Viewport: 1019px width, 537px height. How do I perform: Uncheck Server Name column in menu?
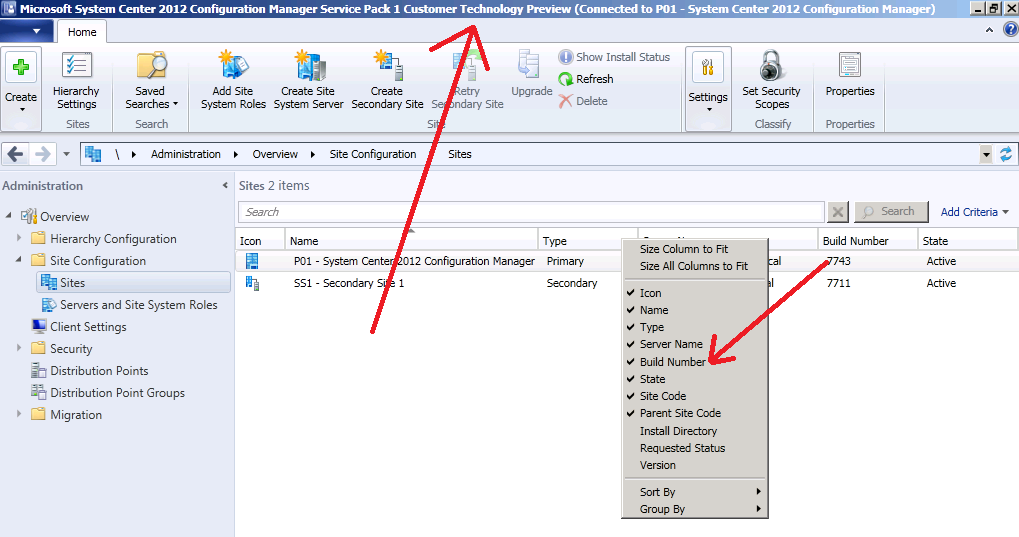click(x=694, y=344)
